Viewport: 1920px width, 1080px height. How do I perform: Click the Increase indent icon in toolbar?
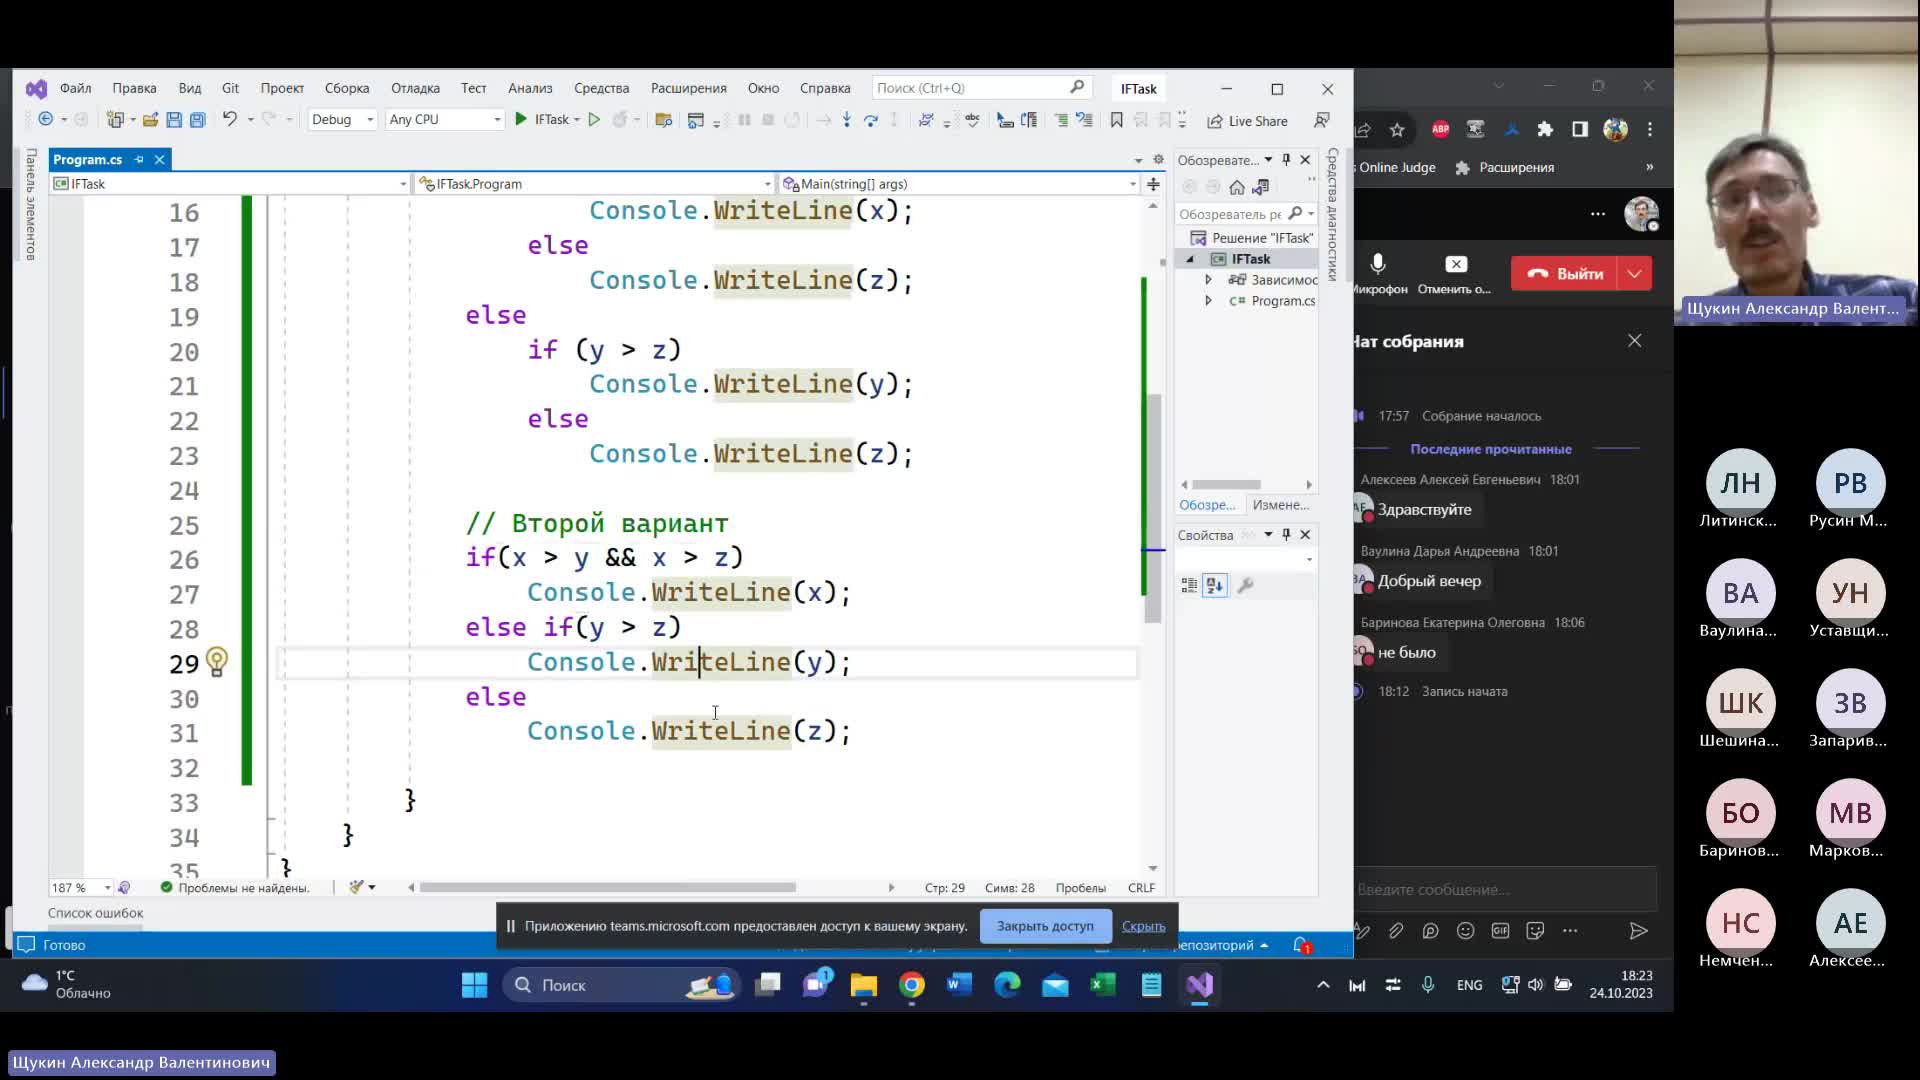[x=1029, y=120]
